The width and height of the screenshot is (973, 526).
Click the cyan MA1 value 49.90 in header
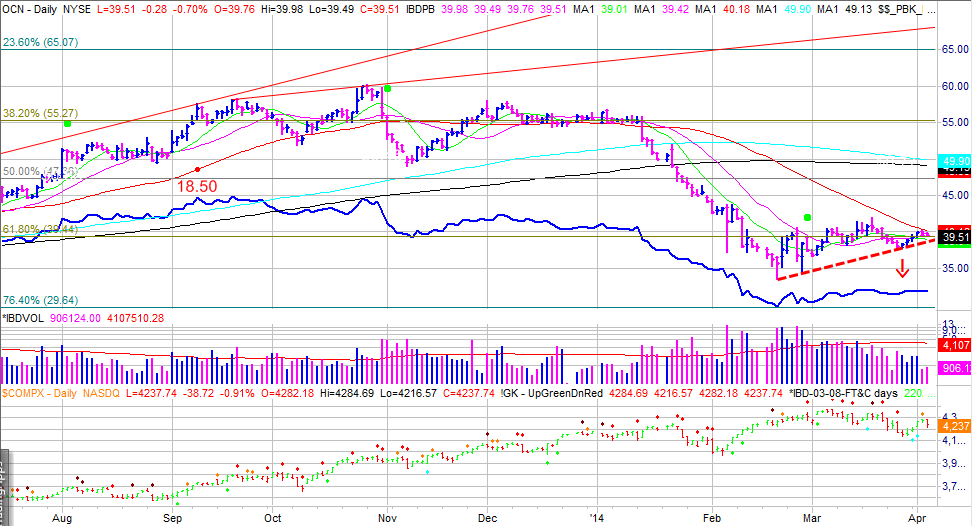(x=797, y=9)
